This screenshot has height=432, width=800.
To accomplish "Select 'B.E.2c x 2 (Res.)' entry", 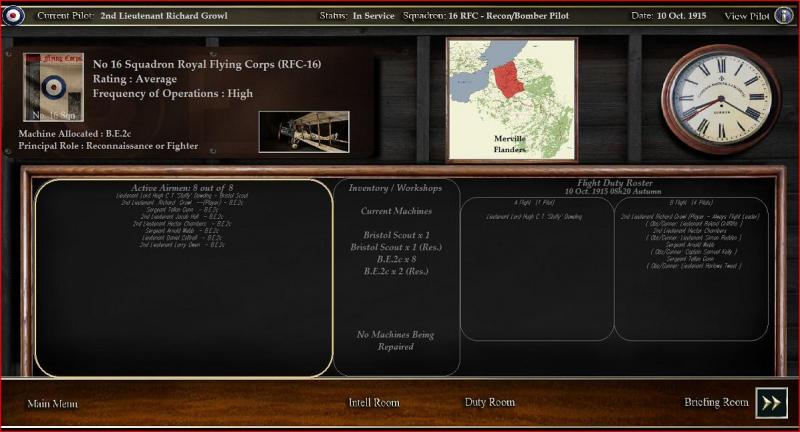I will click(396, 271).
